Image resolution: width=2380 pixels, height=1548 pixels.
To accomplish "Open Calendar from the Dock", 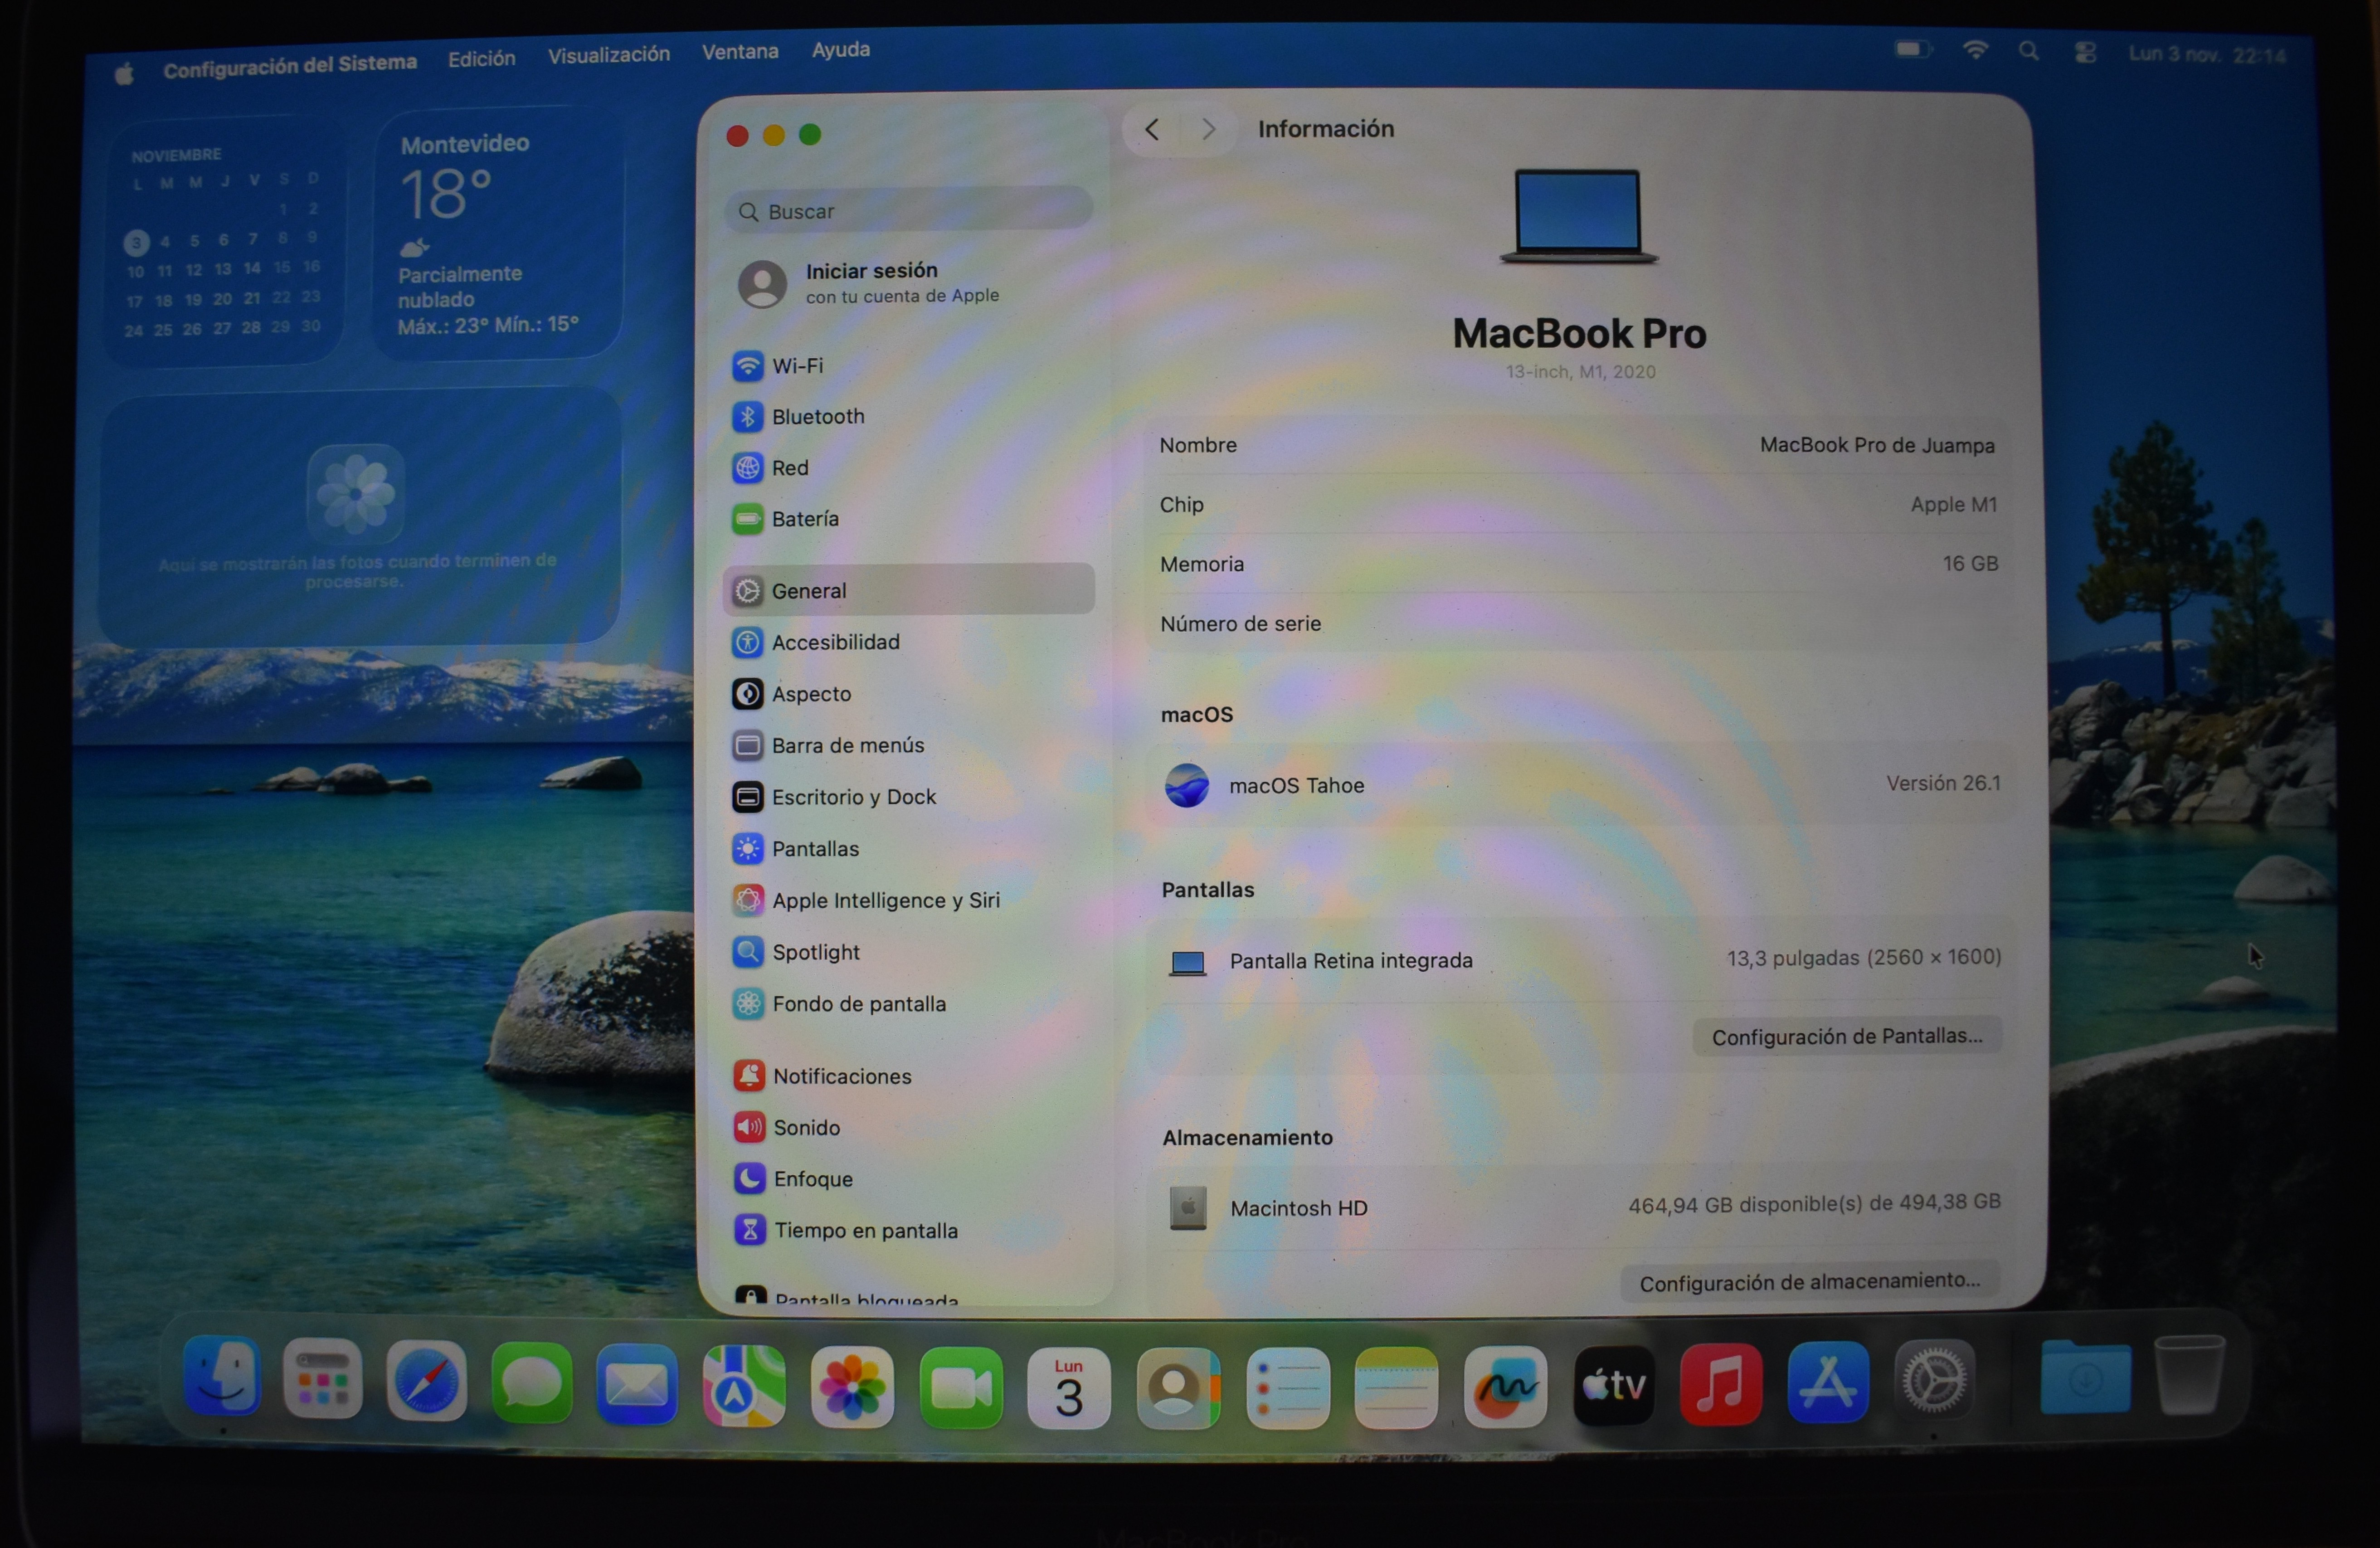I will (1069, 1388).
